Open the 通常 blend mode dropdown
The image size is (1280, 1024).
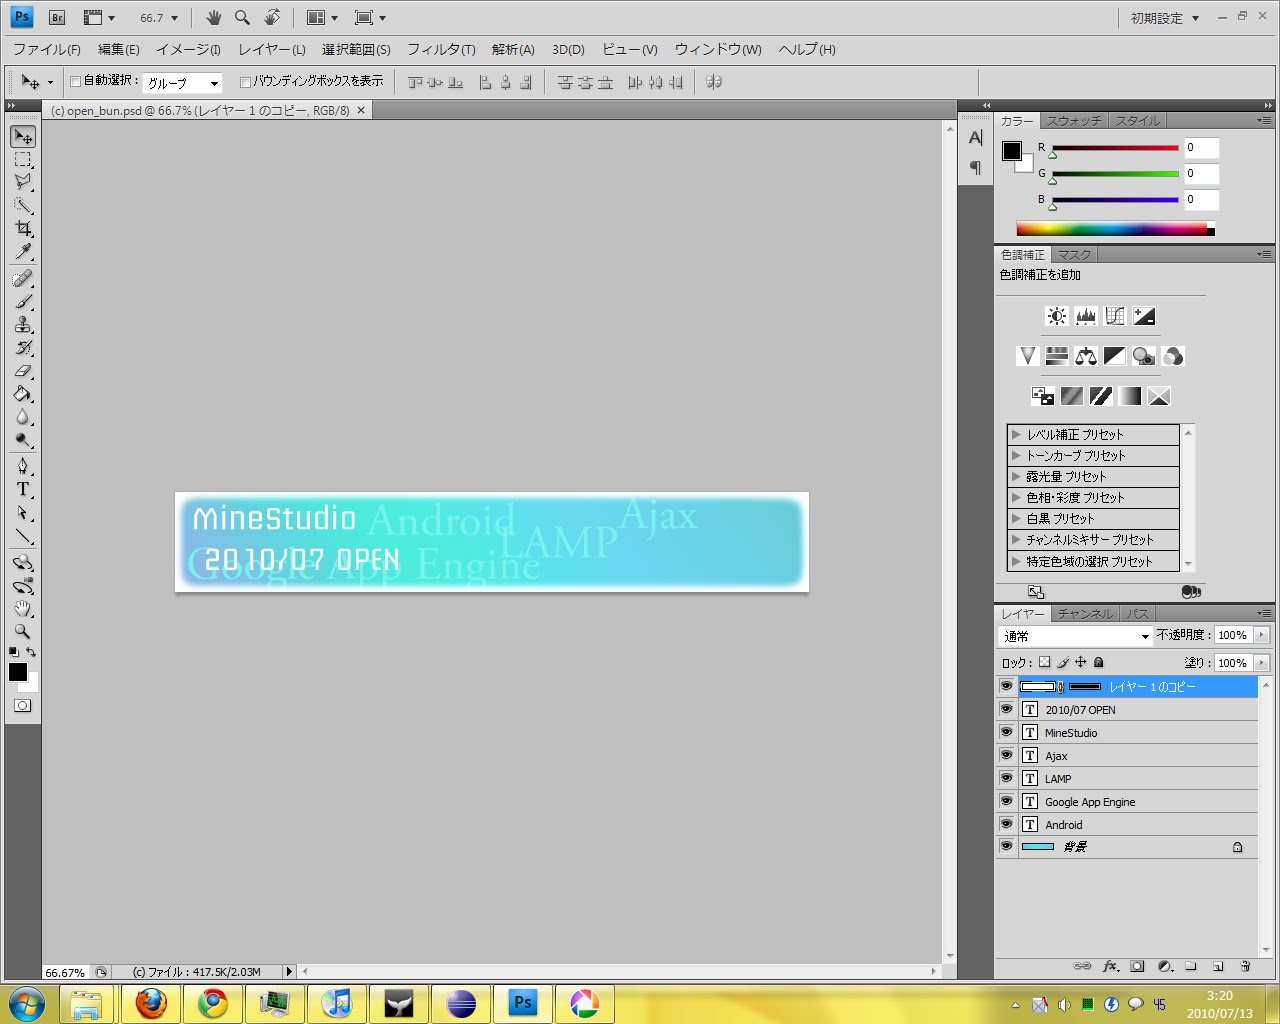[1076, 636]
